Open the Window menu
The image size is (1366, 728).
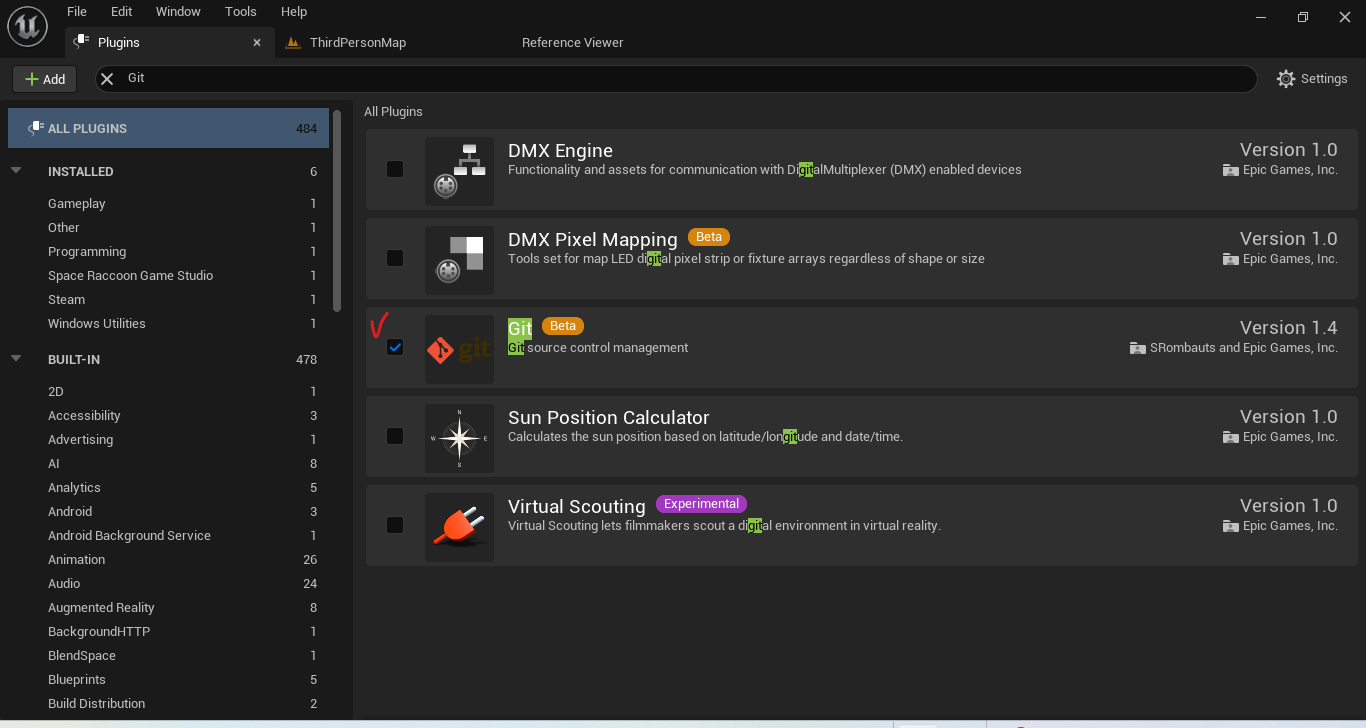pos(178,12)
